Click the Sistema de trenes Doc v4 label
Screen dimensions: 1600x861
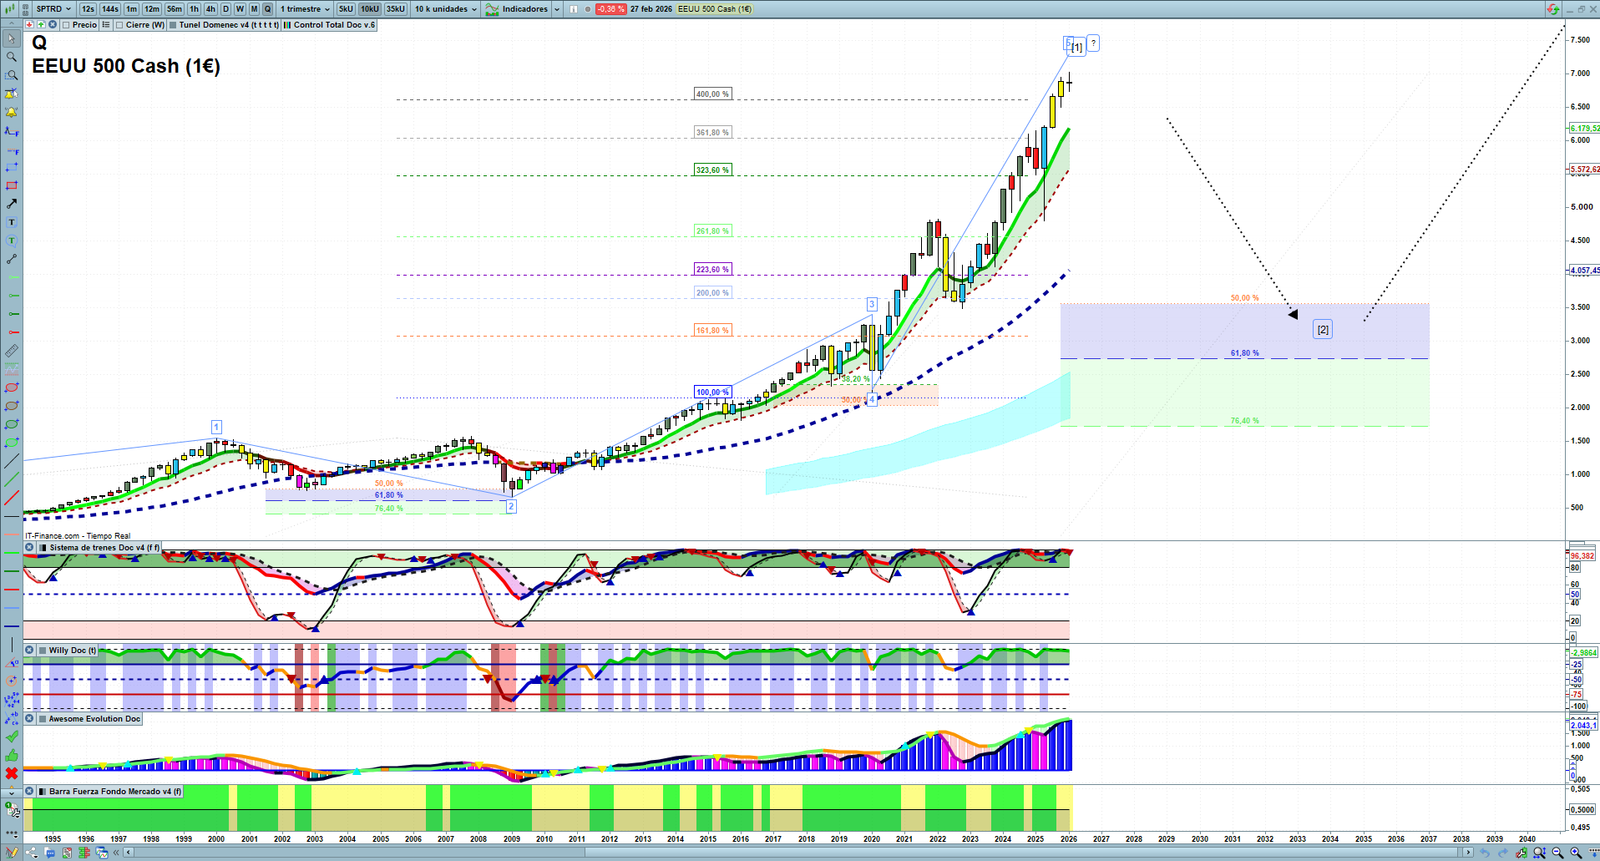104,548
